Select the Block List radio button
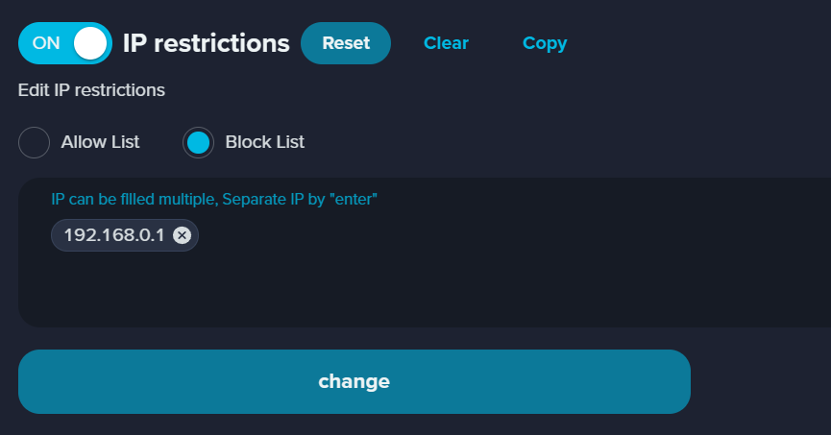832x436 pixels. (x=198, y=143)
